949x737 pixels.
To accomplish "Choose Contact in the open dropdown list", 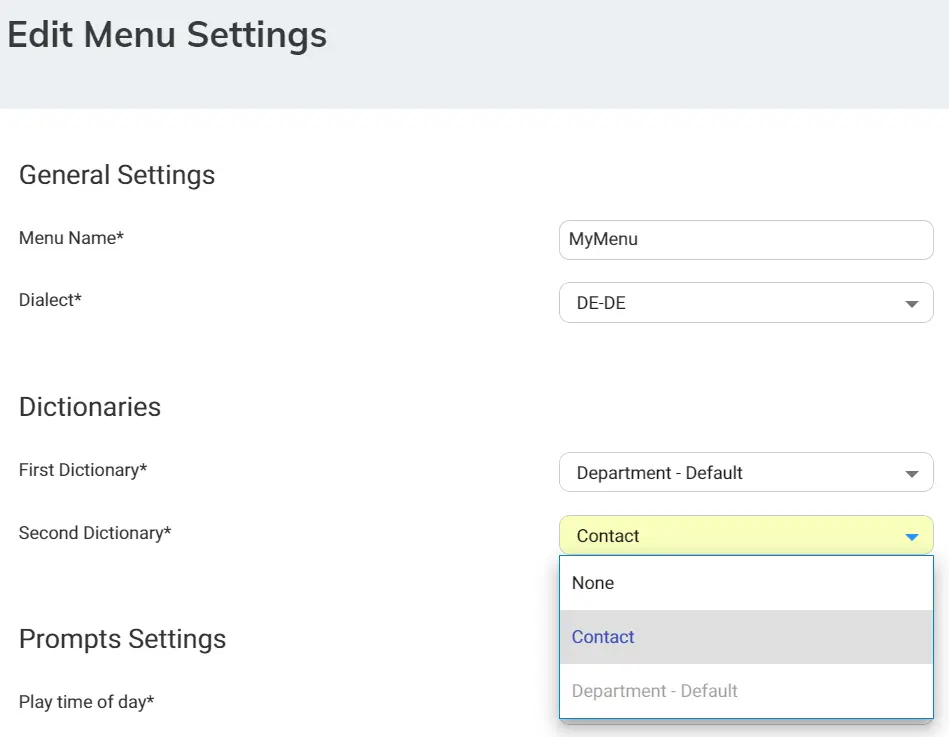I will click(x=746, y=637).
